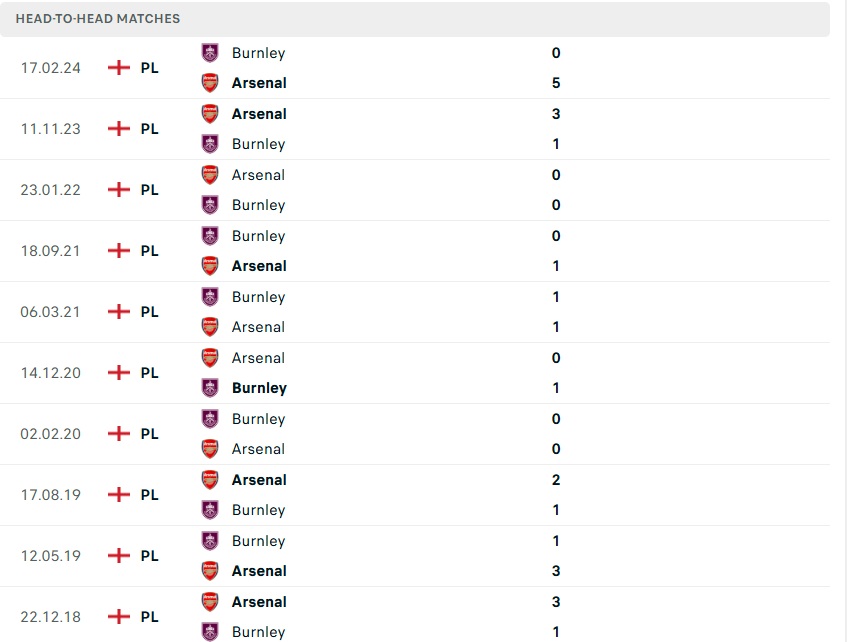847x642 pixels.
Task: Click Burnley crest in 14.12.20 match
Action: tap(210, 388)
